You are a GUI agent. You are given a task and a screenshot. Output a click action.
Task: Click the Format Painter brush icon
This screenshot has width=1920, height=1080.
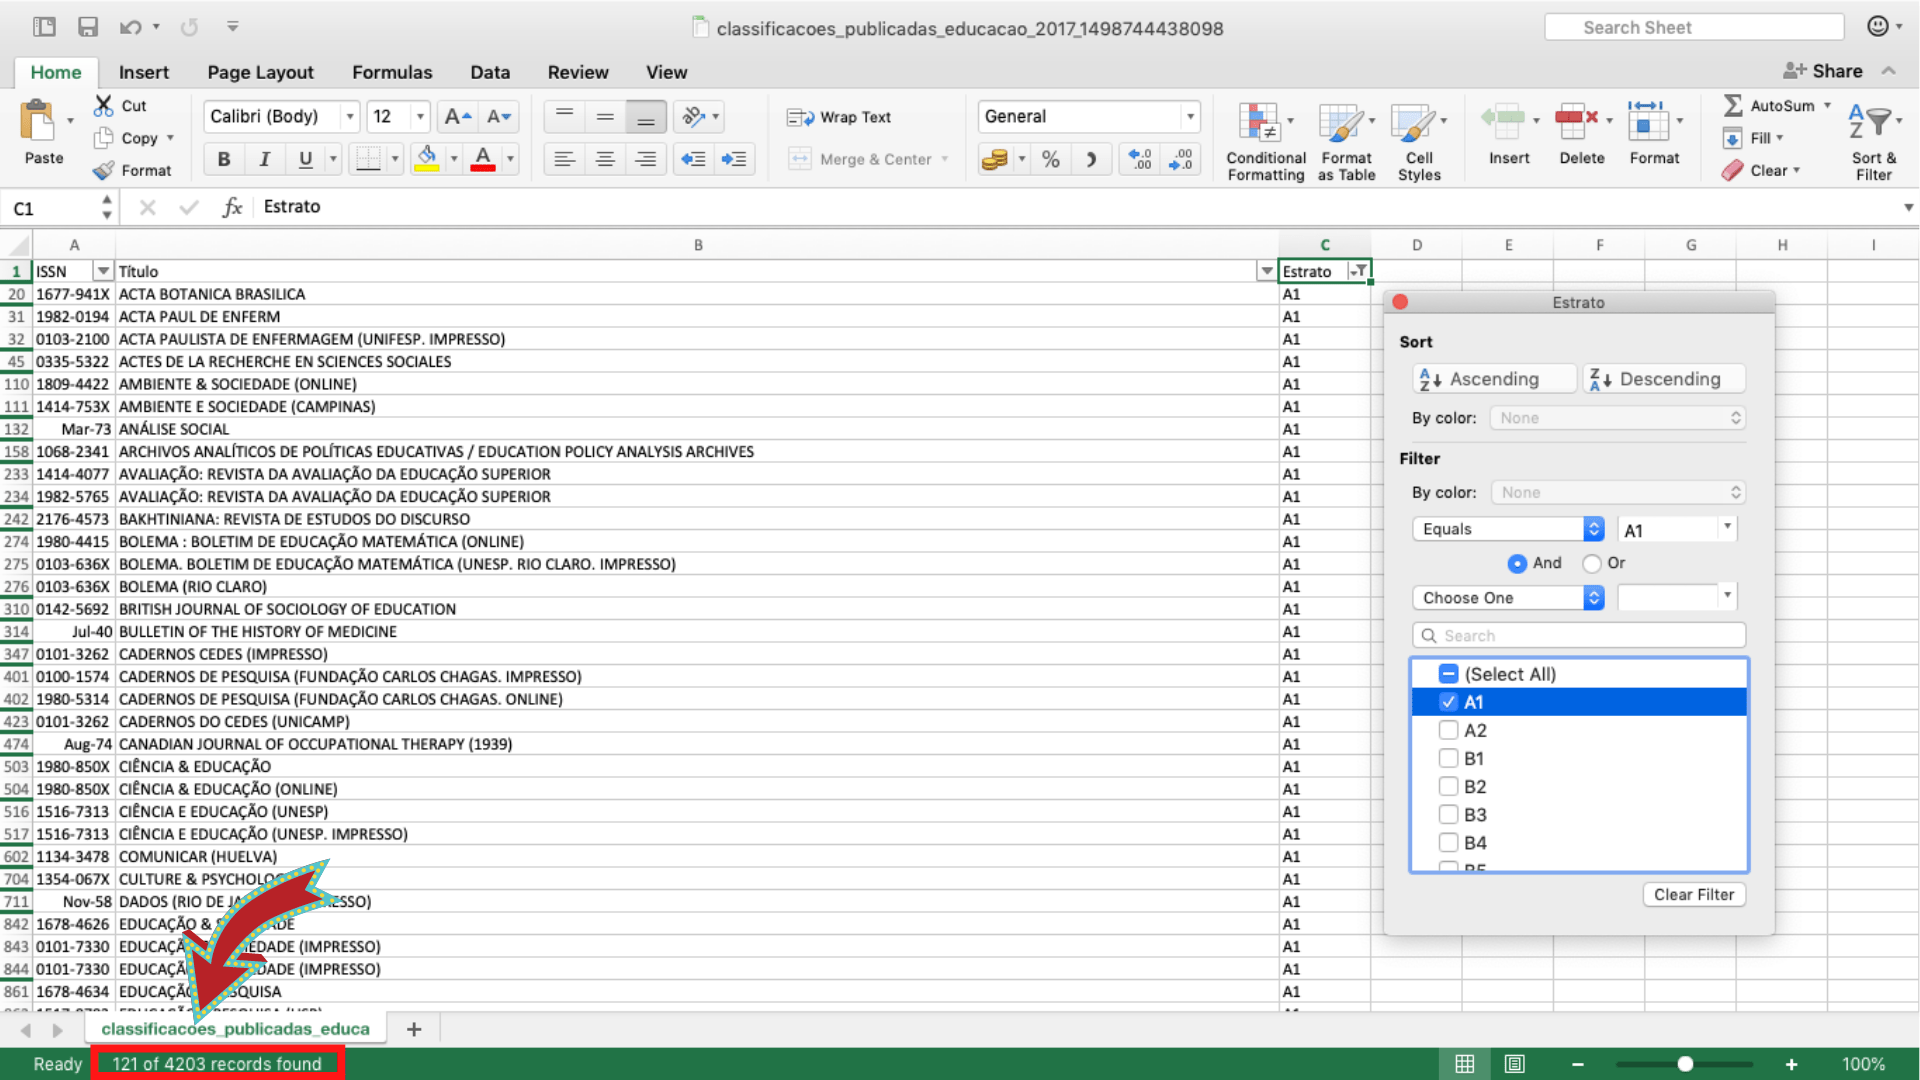point(104,171)
